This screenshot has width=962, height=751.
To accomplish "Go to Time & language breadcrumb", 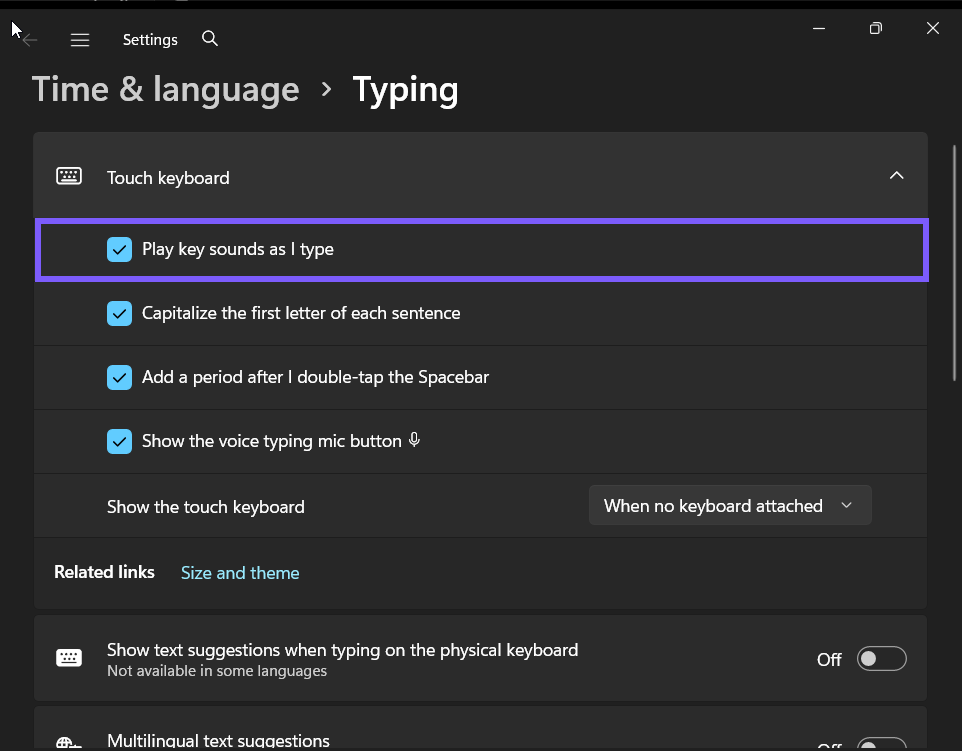I will (x=165, y=90).
